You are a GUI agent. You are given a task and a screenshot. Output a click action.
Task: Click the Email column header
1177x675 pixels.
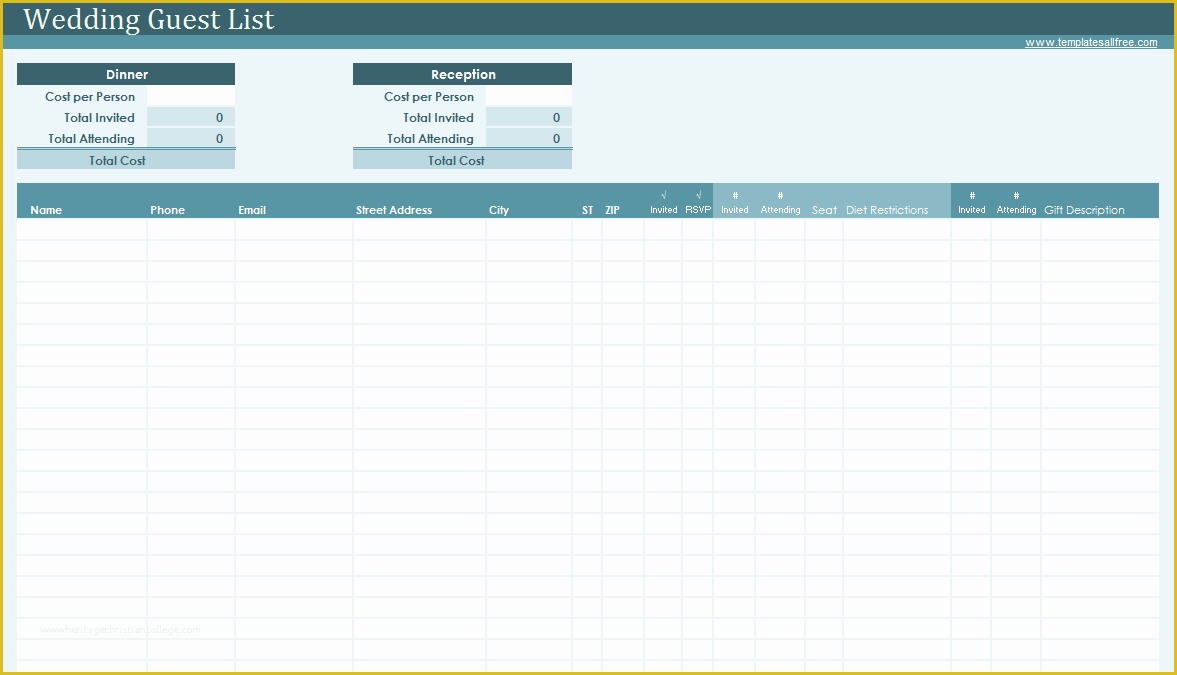252,210
